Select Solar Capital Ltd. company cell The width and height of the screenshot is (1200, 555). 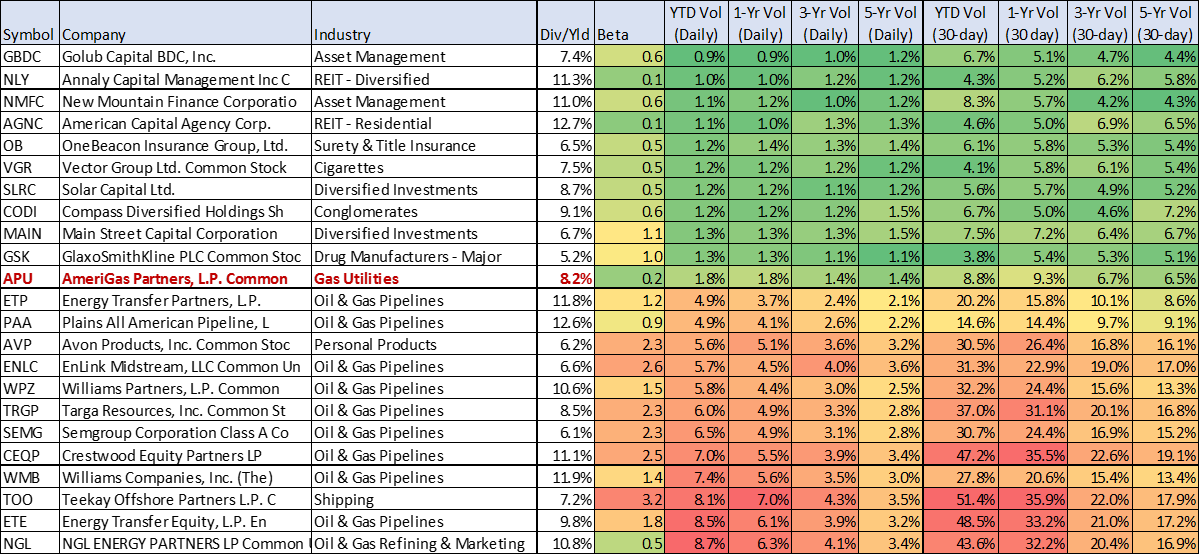point(185,190)
